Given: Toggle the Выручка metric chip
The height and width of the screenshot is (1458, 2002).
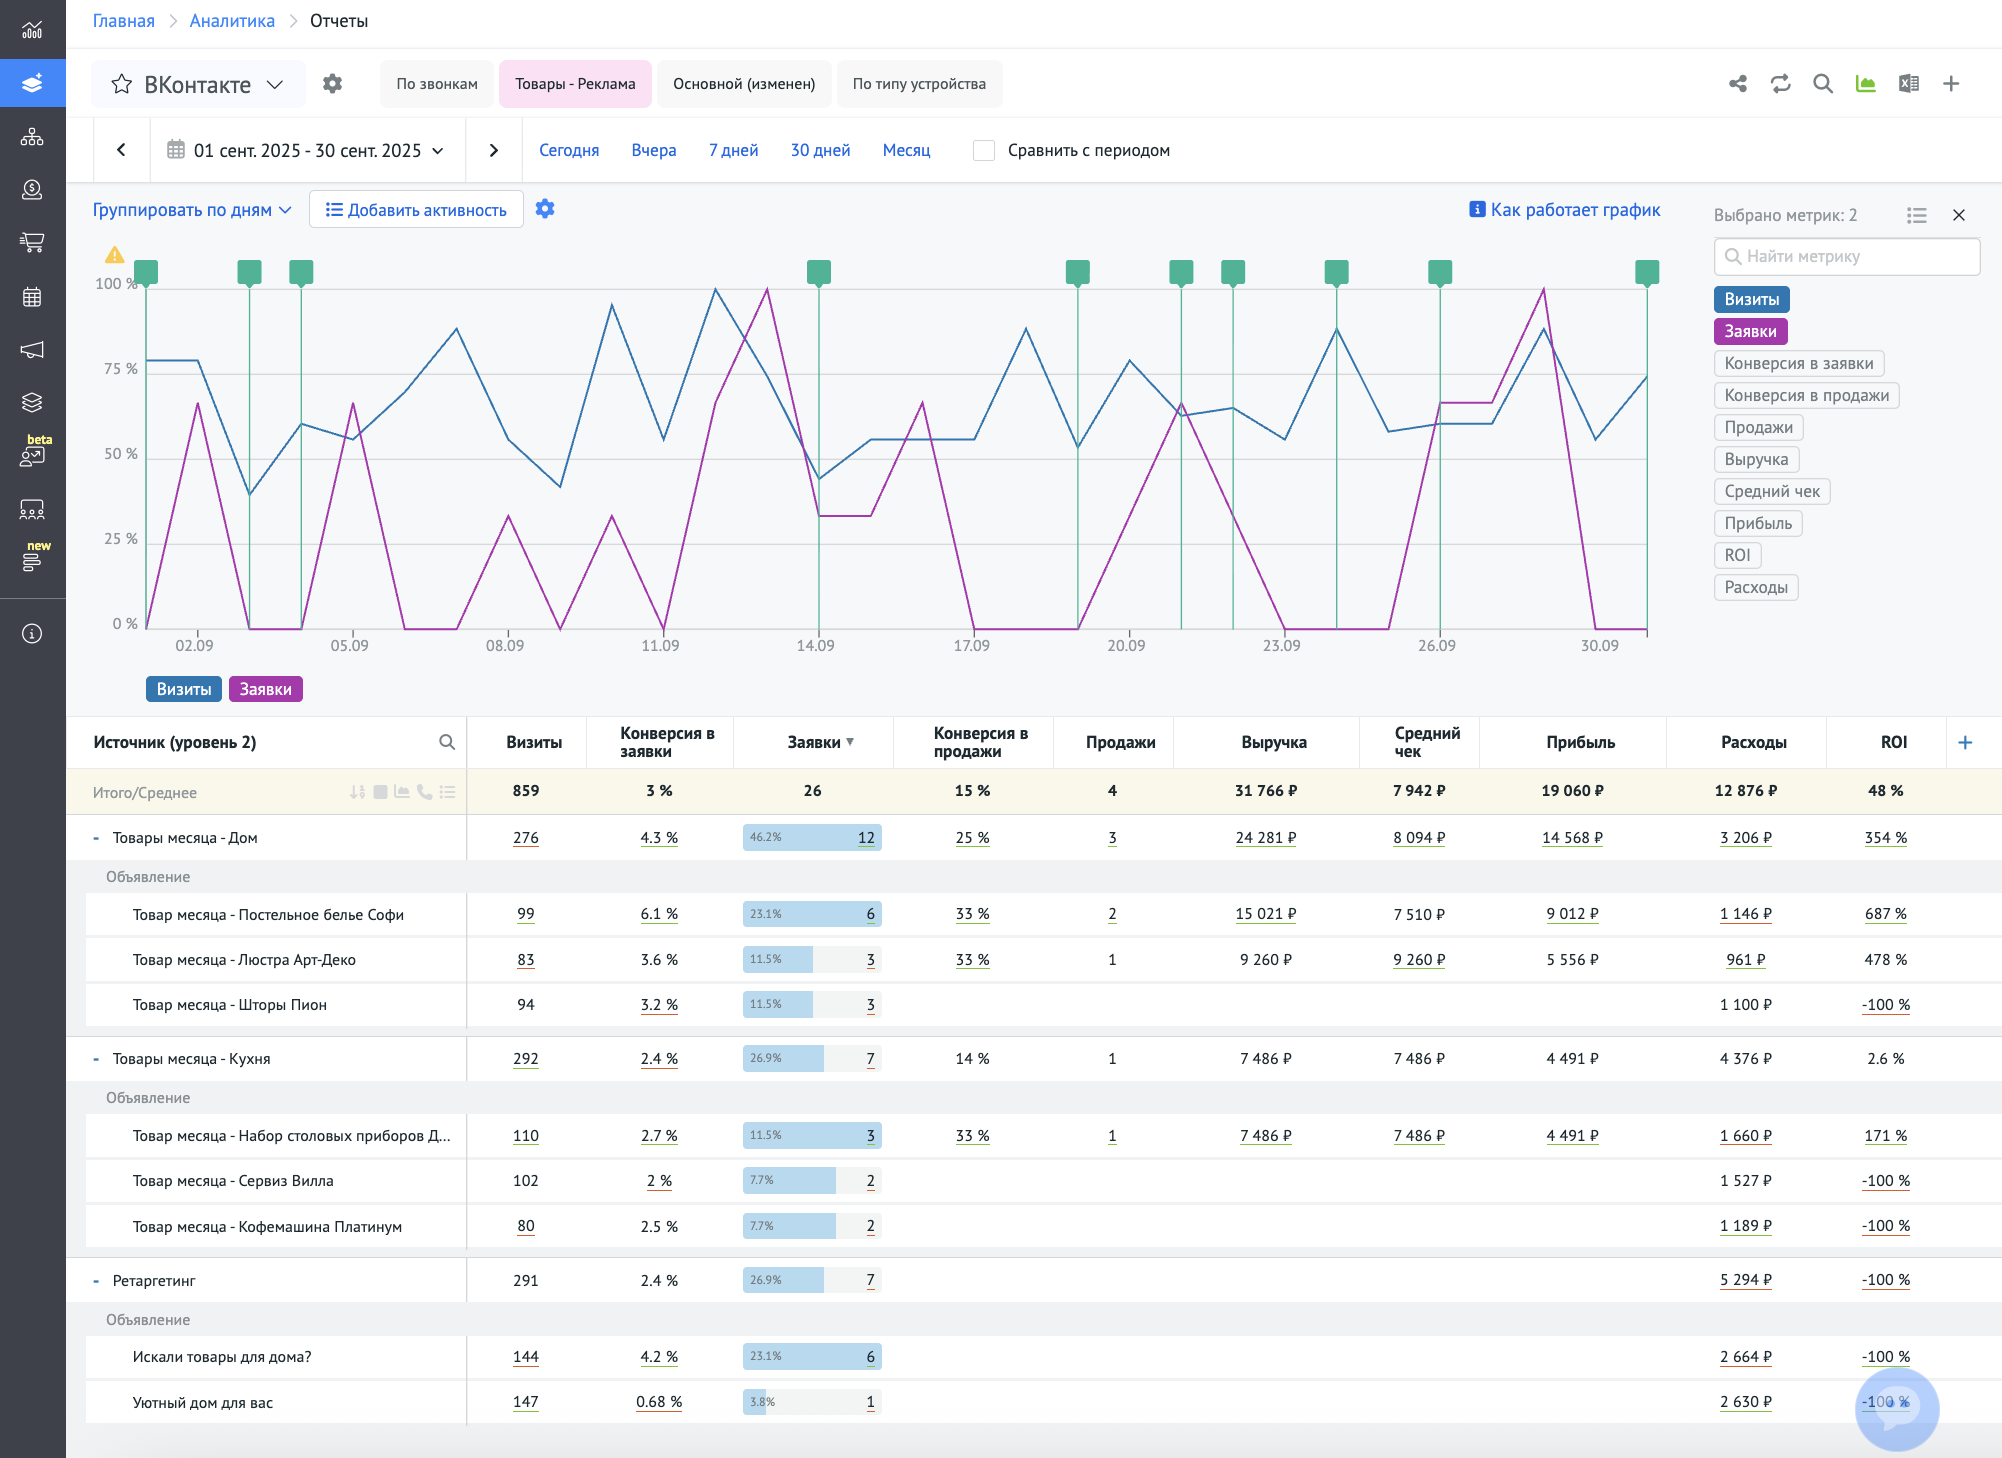Looking at the screenshot, I should click(x=1755, y=459).
